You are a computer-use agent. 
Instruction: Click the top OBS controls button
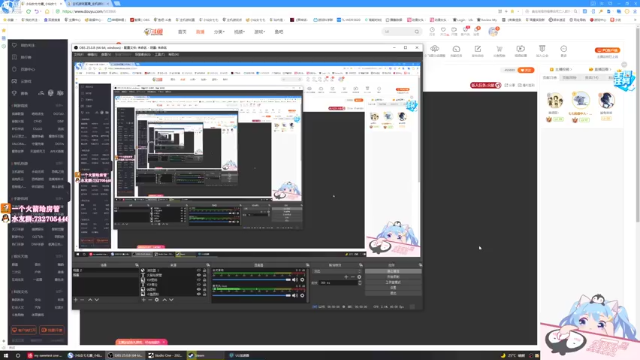(393, 271)
